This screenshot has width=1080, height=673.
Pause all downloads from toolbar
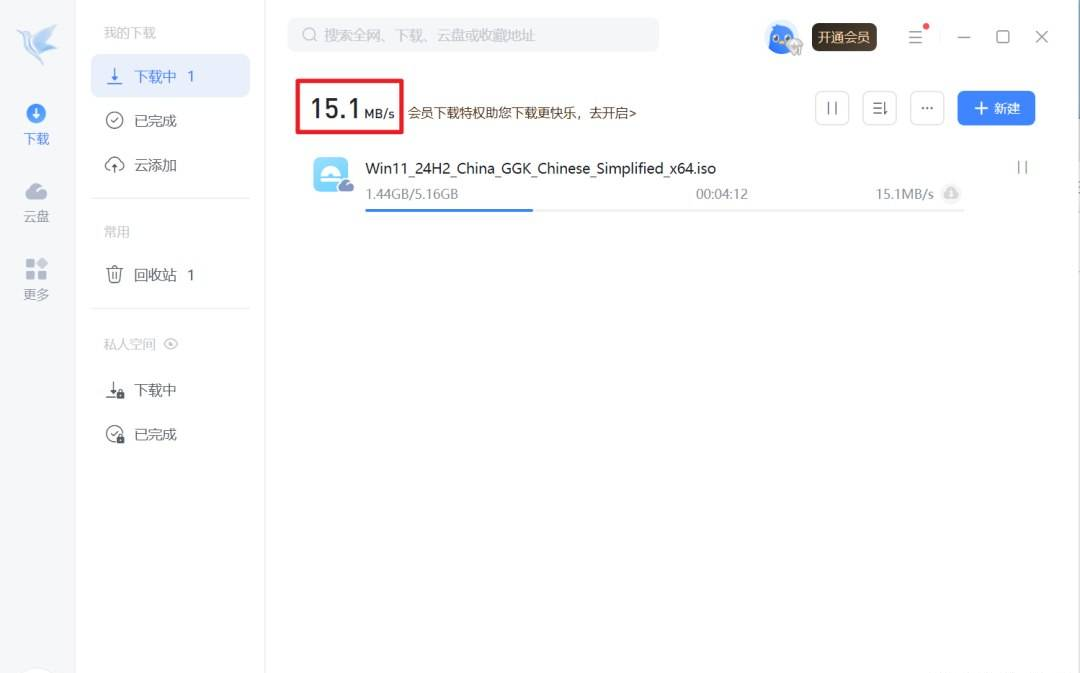tap(832, 108)
